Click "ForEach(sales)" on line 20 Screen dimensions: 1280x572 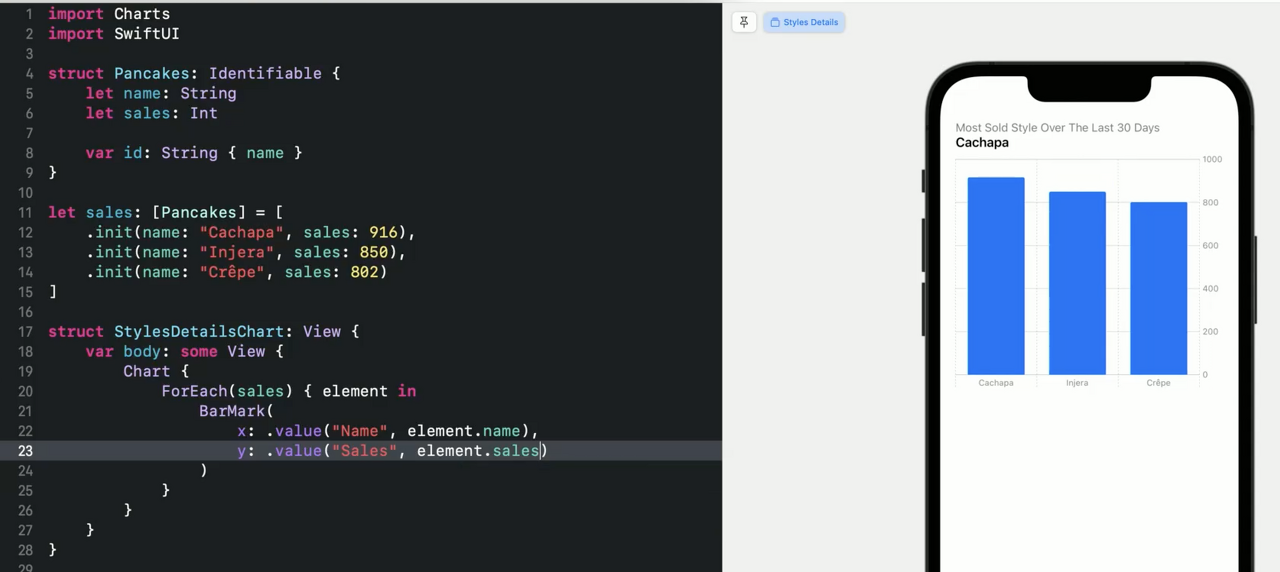pos(228,392)
